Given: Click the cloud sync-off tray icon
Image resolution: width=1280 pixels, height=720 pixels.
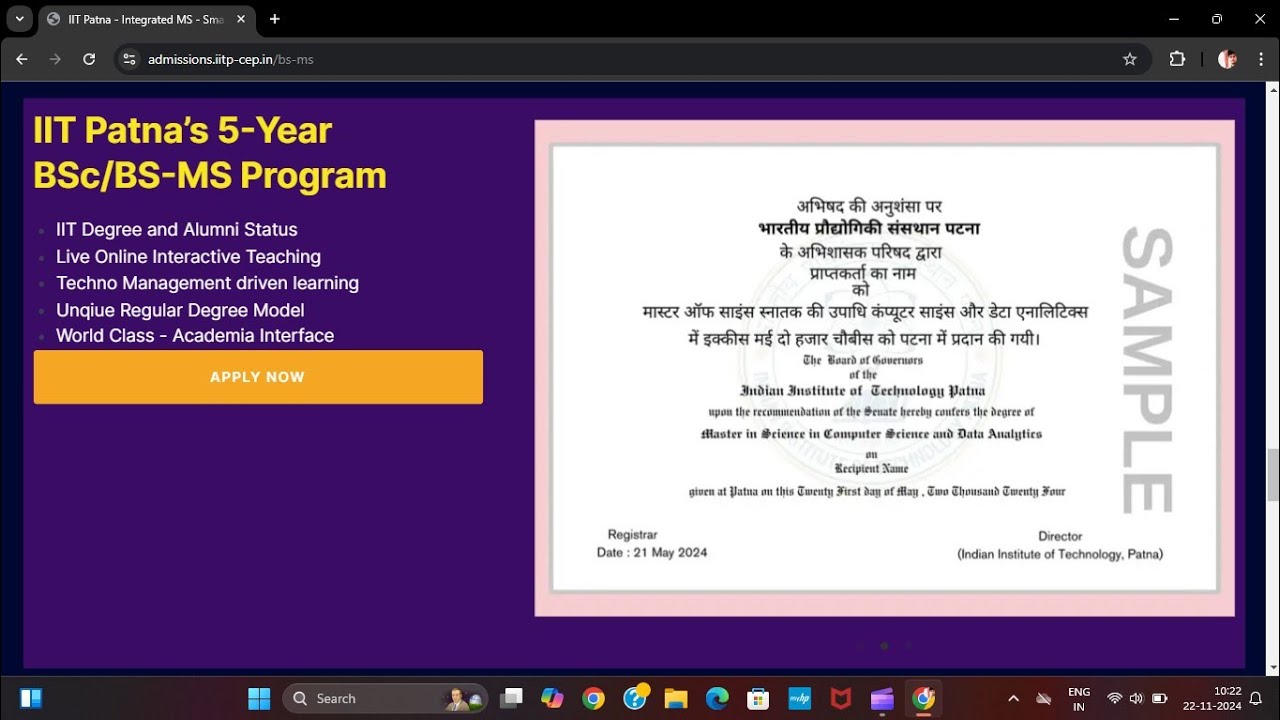Looking at the screenshot, I should 1044,698.
